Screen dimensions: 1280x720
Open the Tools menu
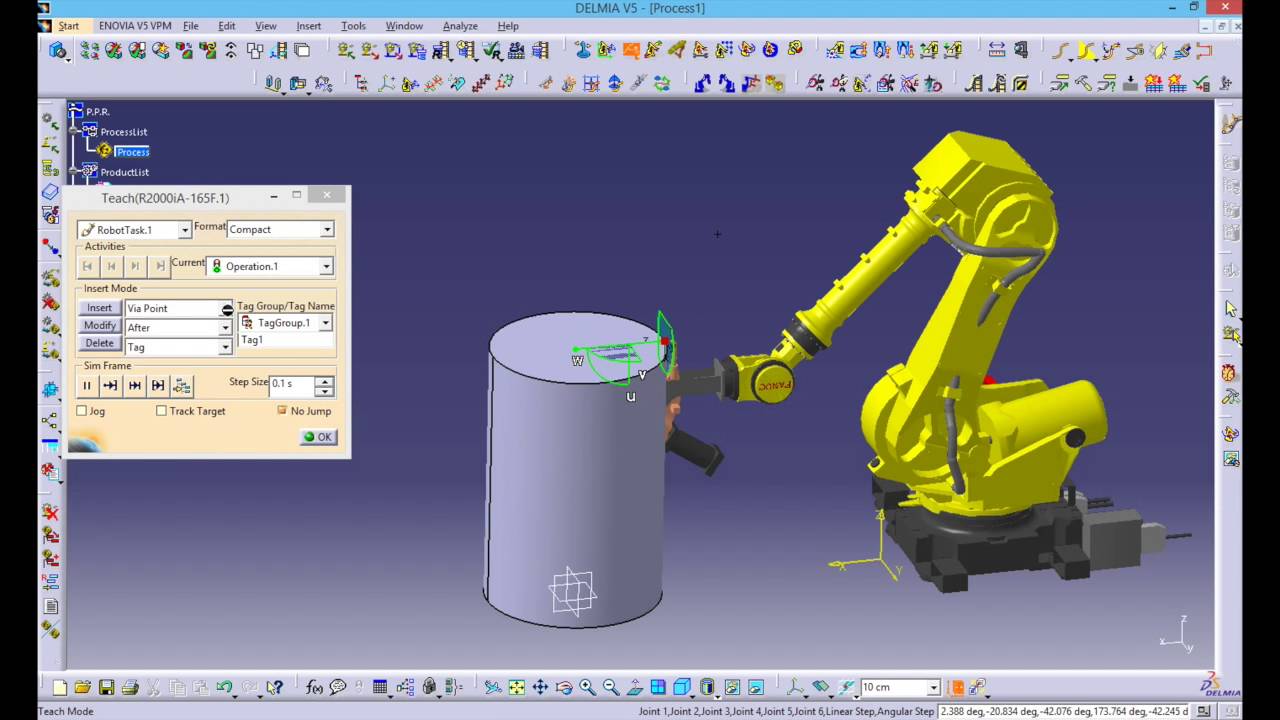(353, 26)
